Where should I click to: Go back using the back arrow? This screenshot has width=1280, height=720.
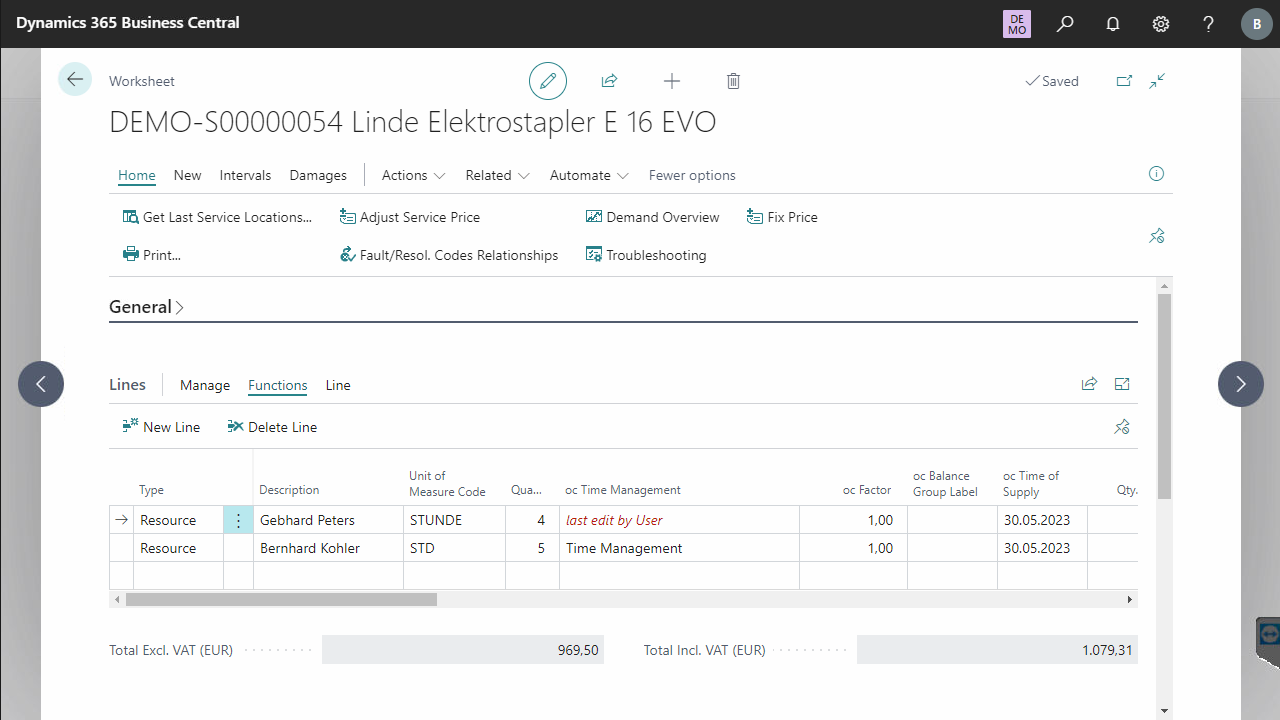[75, 80]
